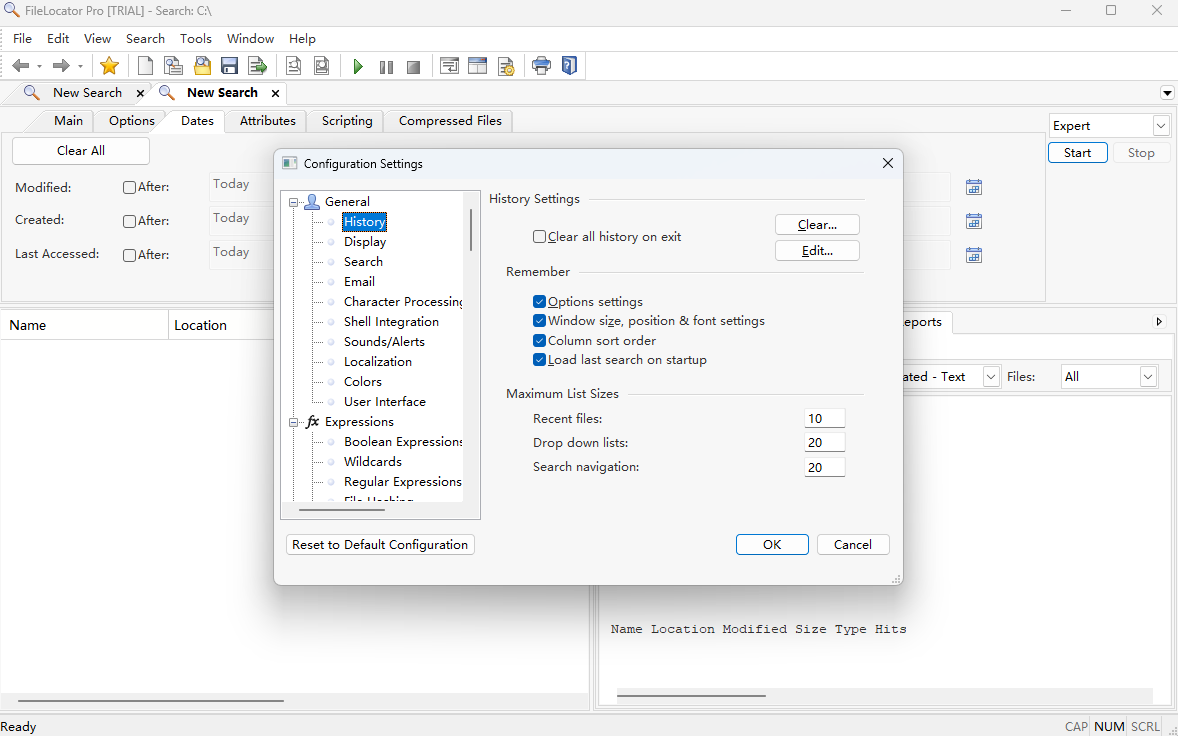Image resolution: width=1178 pixels, height=736 pixels.
Task: Click the Export results green arrow icon
Action: point(257,66)
